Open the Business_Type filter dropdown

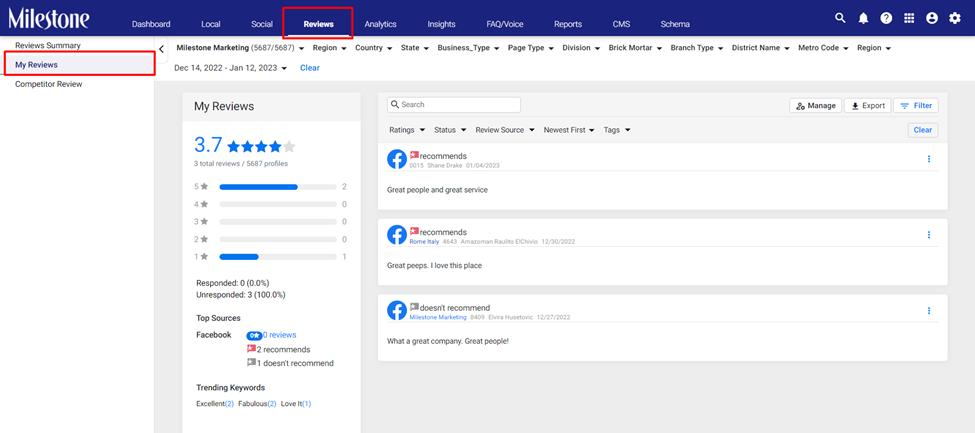[468, 48]
